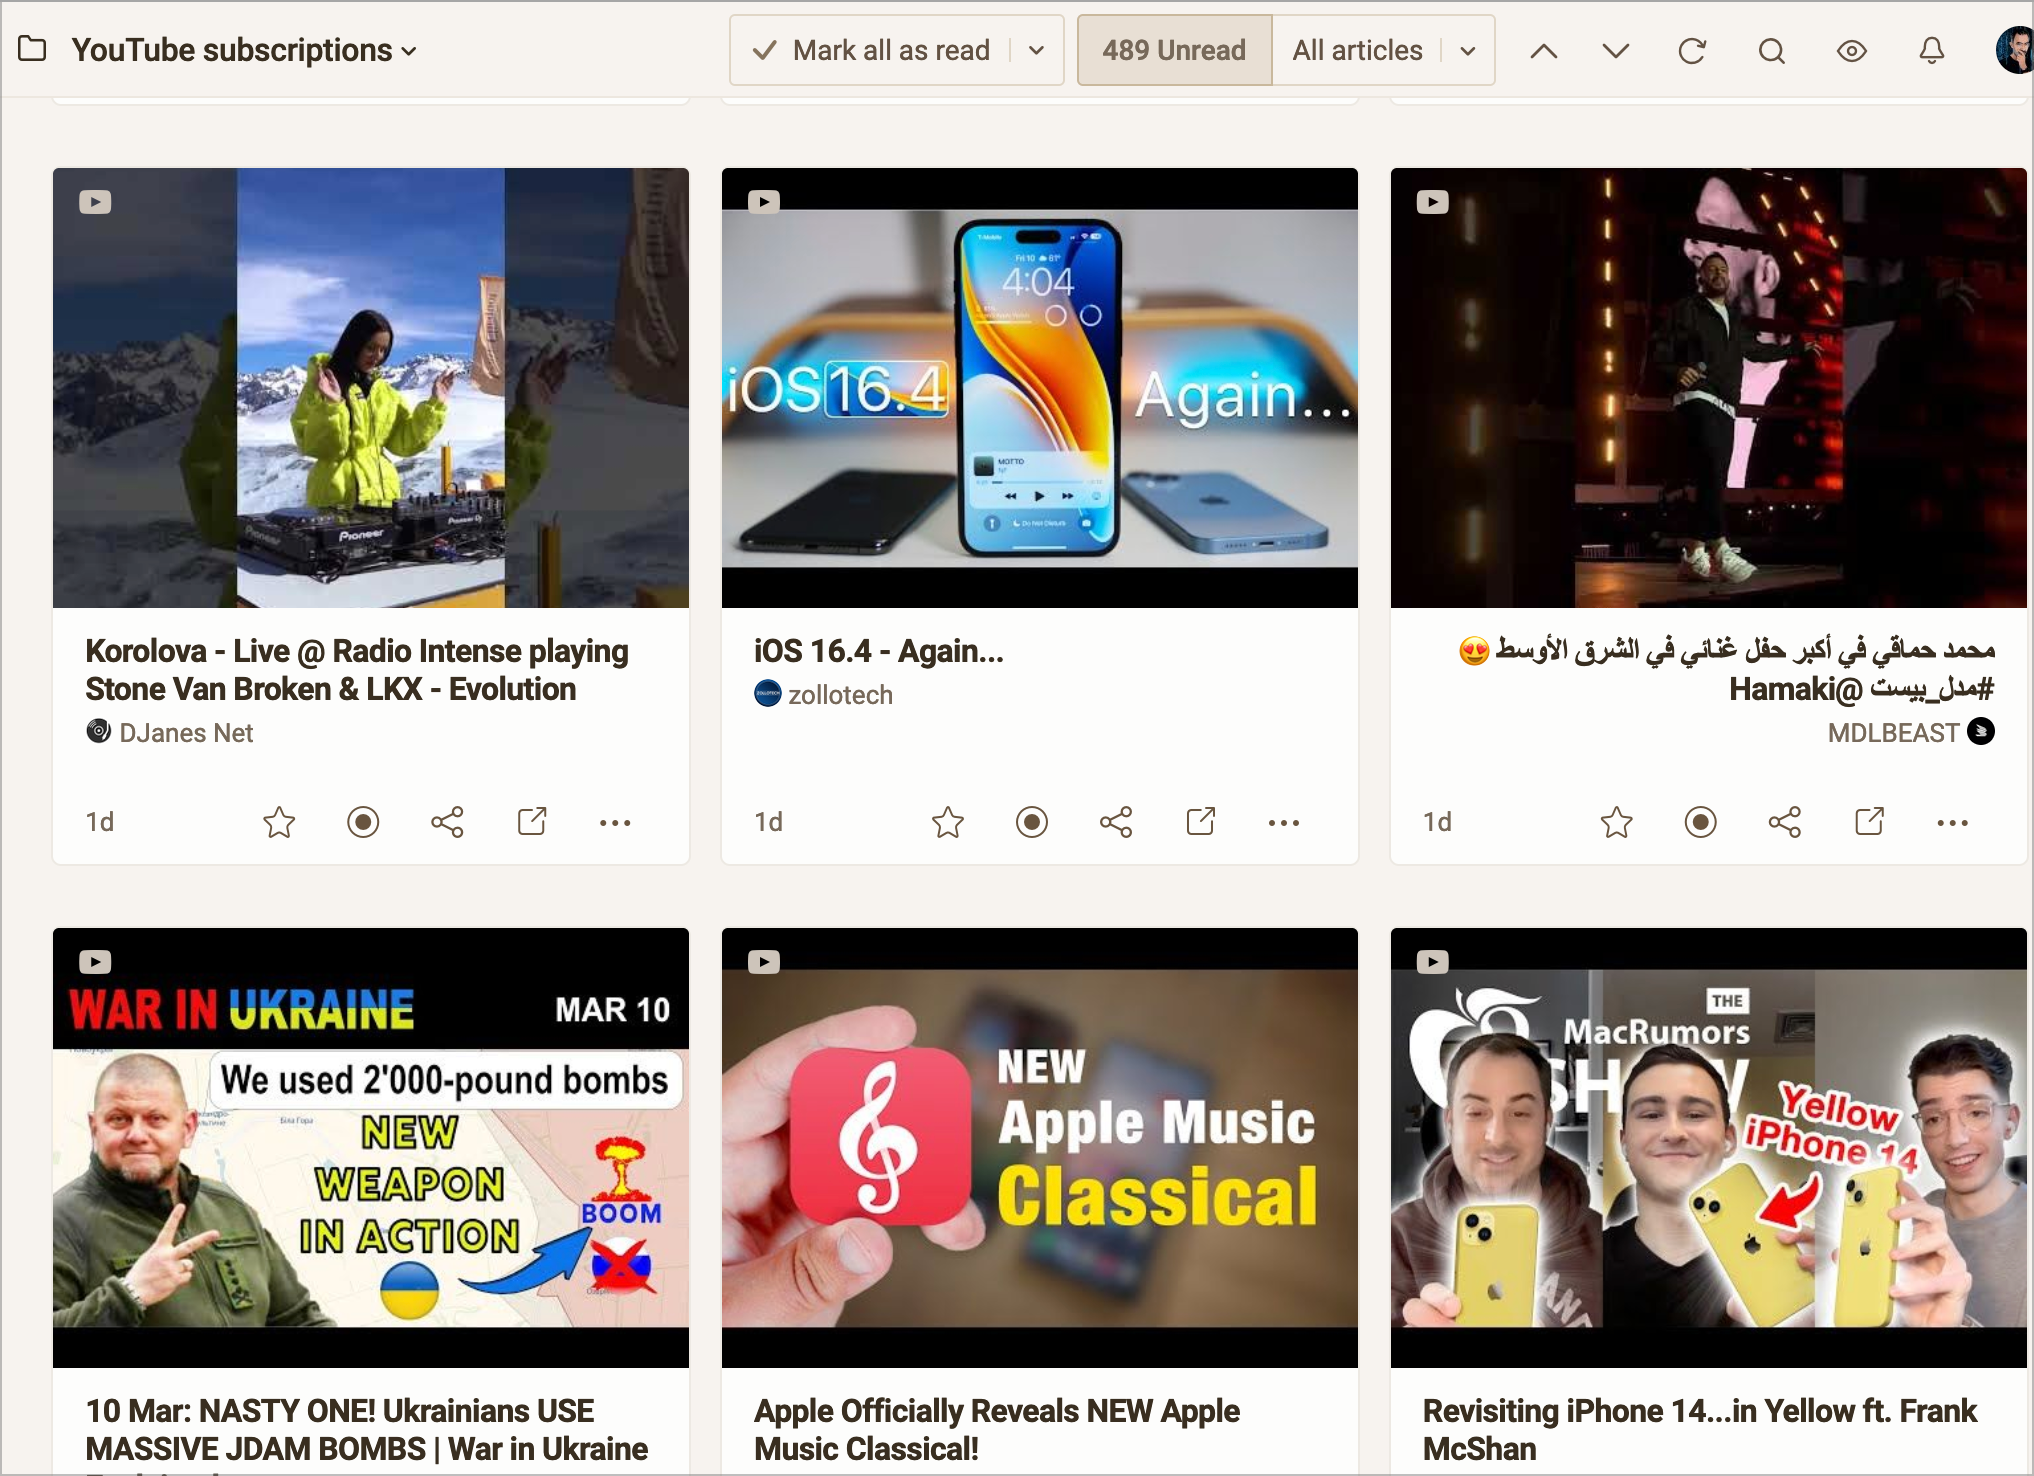The height and width of the screenshot is (1476, 2034).
Task: Jump to previous article with up chevron
Action: (x=1542, y=49)
